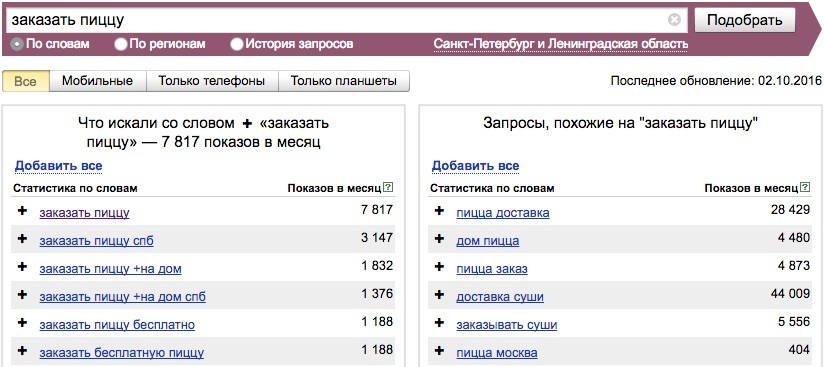Switch to the 'Только телефоны' tab

211,81
